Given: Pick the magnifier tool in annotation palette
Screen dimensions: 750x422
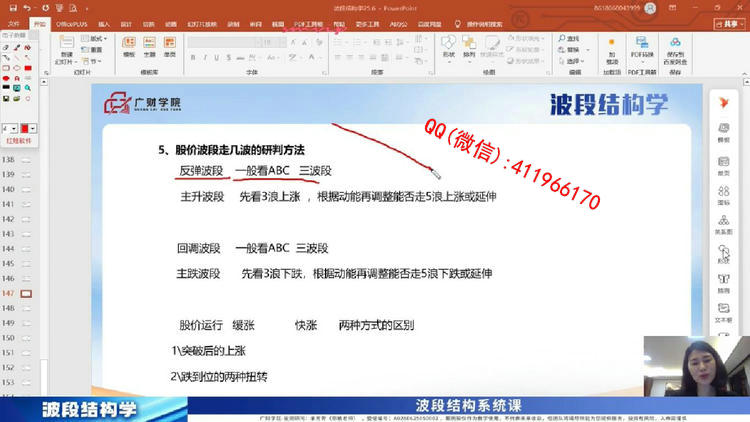Looking at the screenshot, I should point(28,88).
